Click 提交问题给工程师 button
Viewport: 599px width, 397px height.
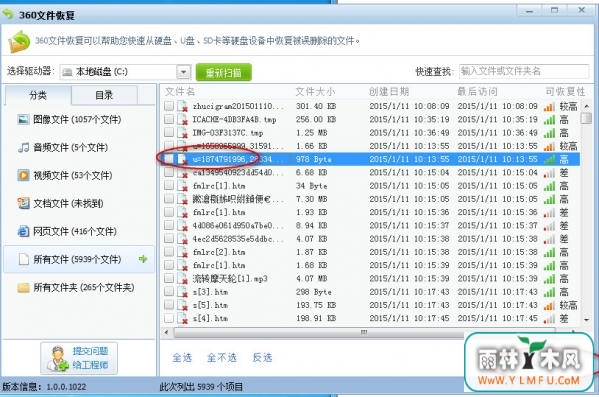click(x=79, y=358)
